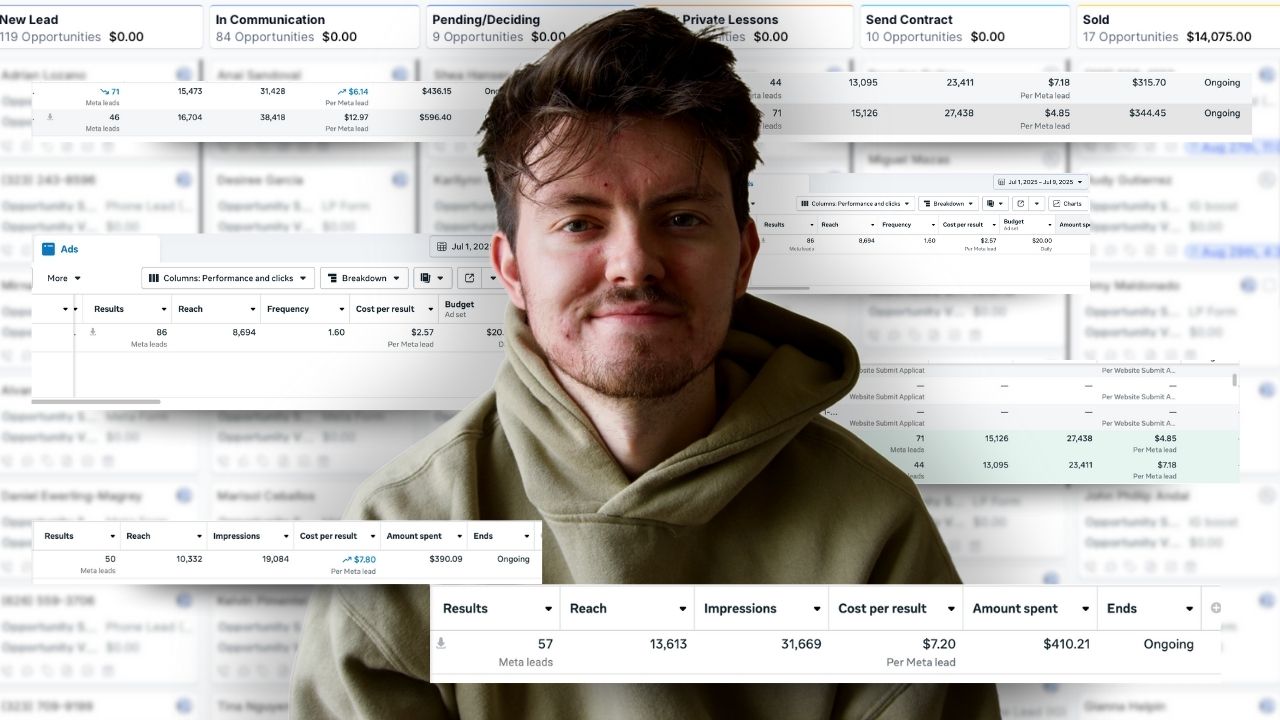1280x720 pixels.
Task: Open Columns: Performance and clicks in Ads-tab panel
Action: click(228, 278)
